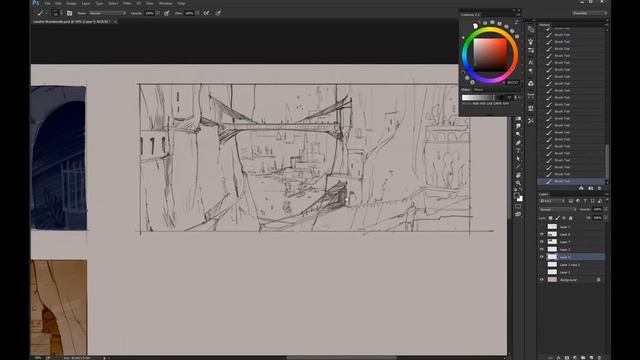
Task: Select the Zoom tool
Action: pos(518,183)
